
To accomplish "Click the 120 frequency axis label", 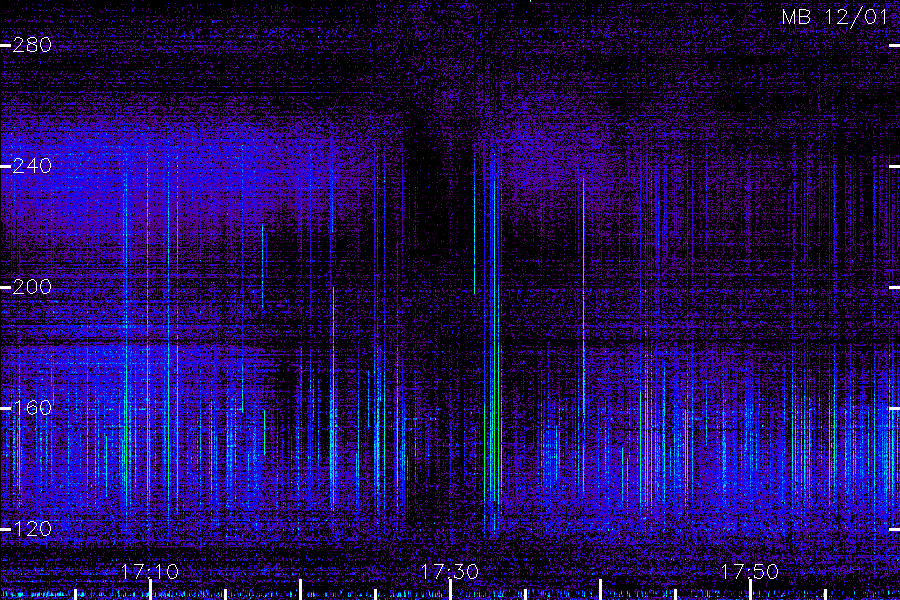I will (x=32, y=529).
